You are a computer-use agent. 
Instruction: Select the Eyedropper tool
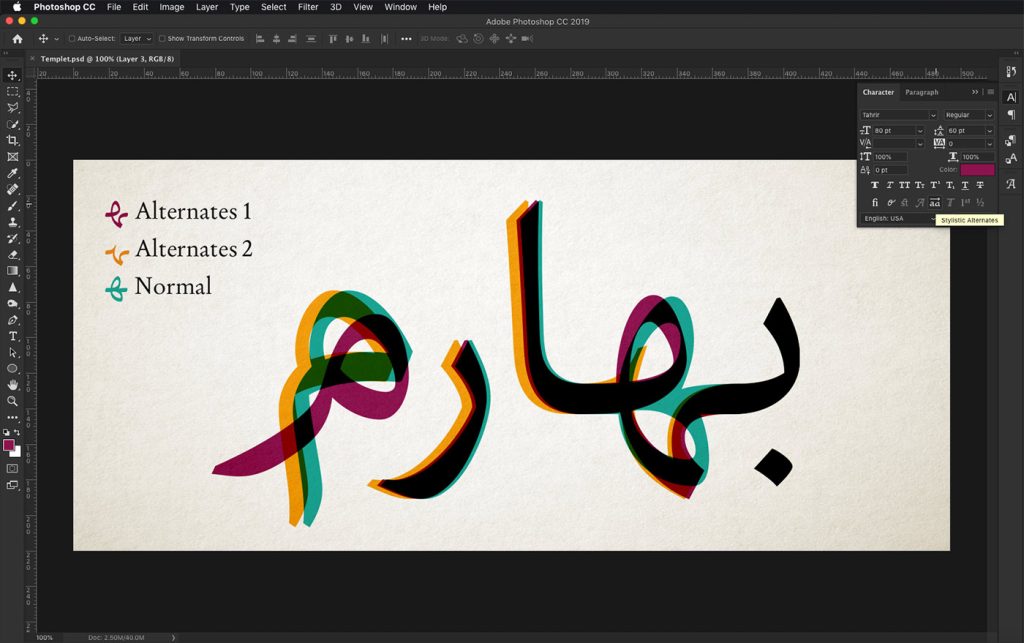click(13, 173)
